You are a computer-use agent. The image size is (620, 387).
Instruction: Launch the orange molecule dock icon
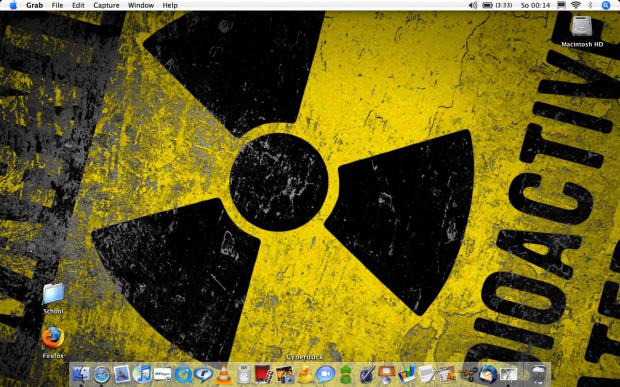pyautogui.click(x=468, y=374)
